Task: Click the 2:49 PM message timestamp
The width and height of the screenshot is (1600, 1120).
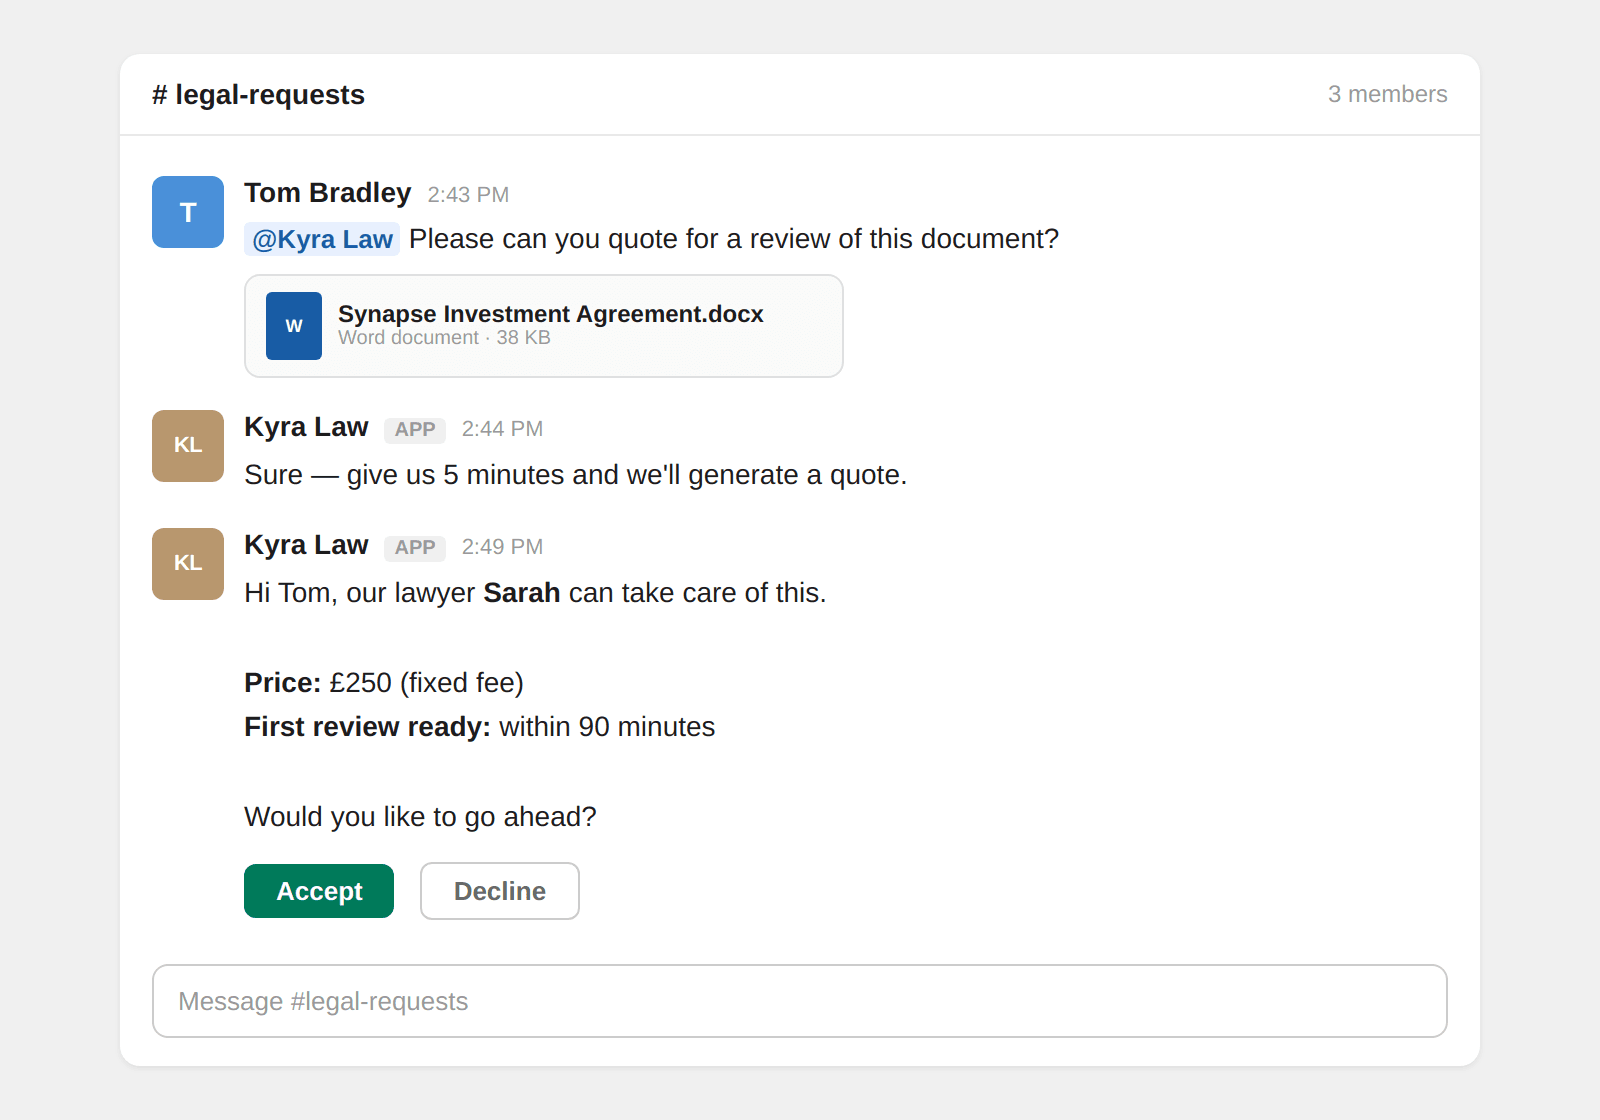Action: click(502, 547)
